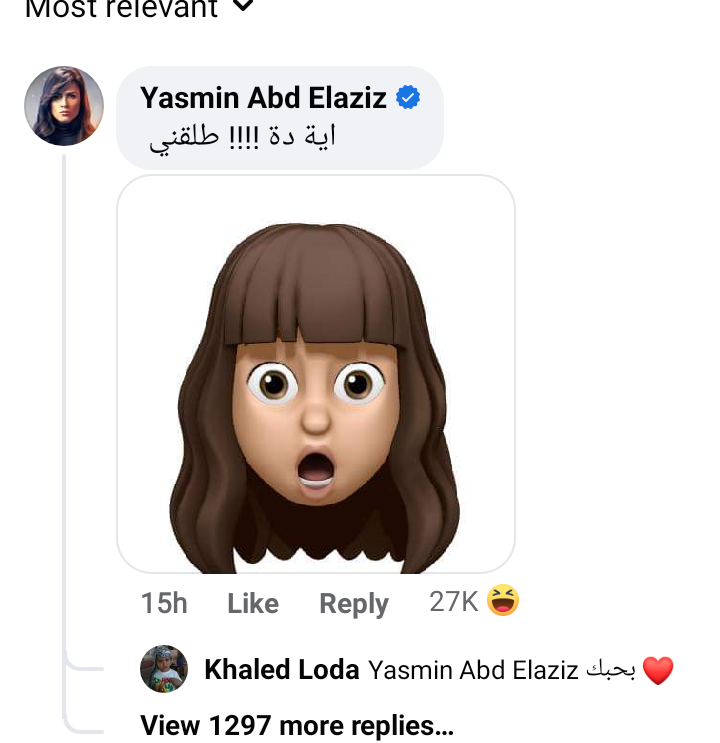The width and height of the screenshot is (720, 743).
Task: Open Khaled Loda's profile picture
Action: 164,670
